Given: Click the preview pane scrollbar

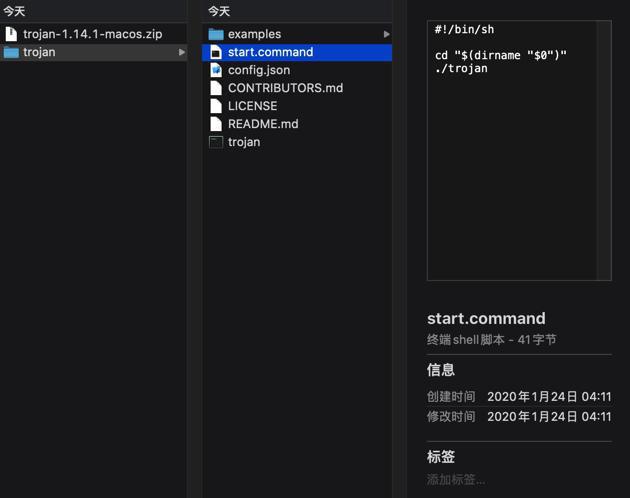Looking at the screenshot, I should point(604,150).
